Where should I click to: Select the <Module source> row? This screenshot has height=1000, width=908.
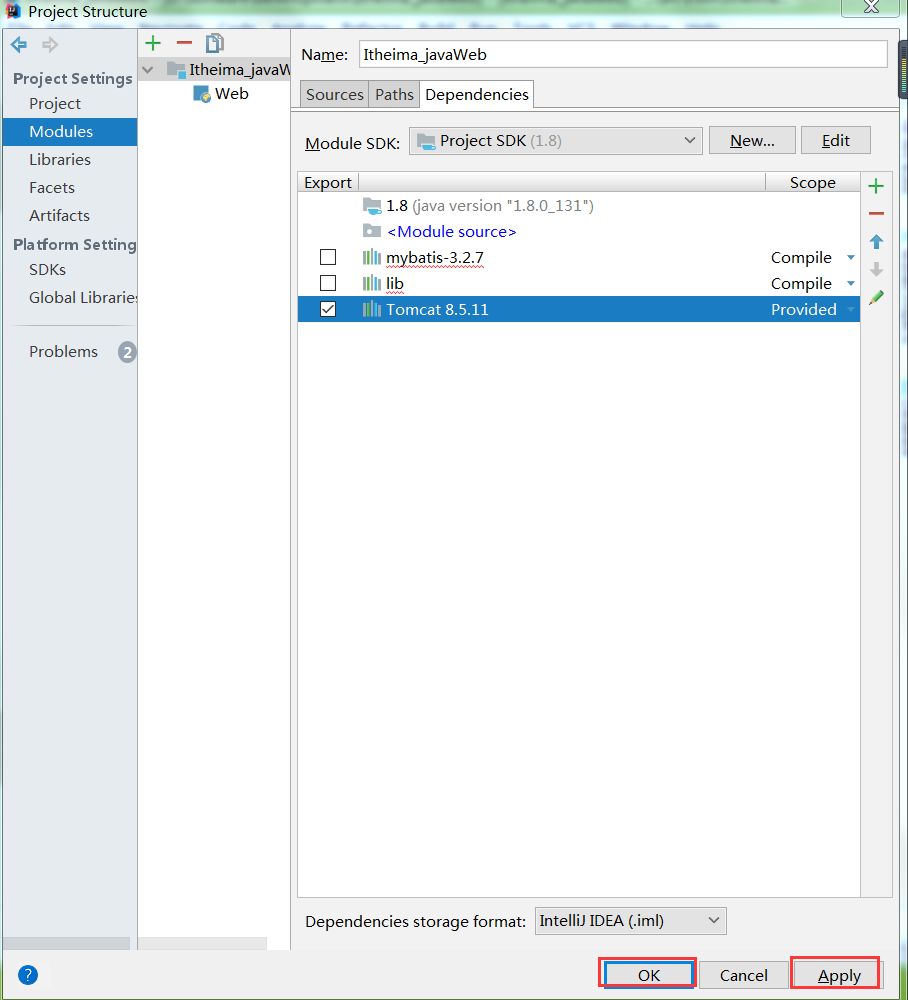click(x=578, y=232)
